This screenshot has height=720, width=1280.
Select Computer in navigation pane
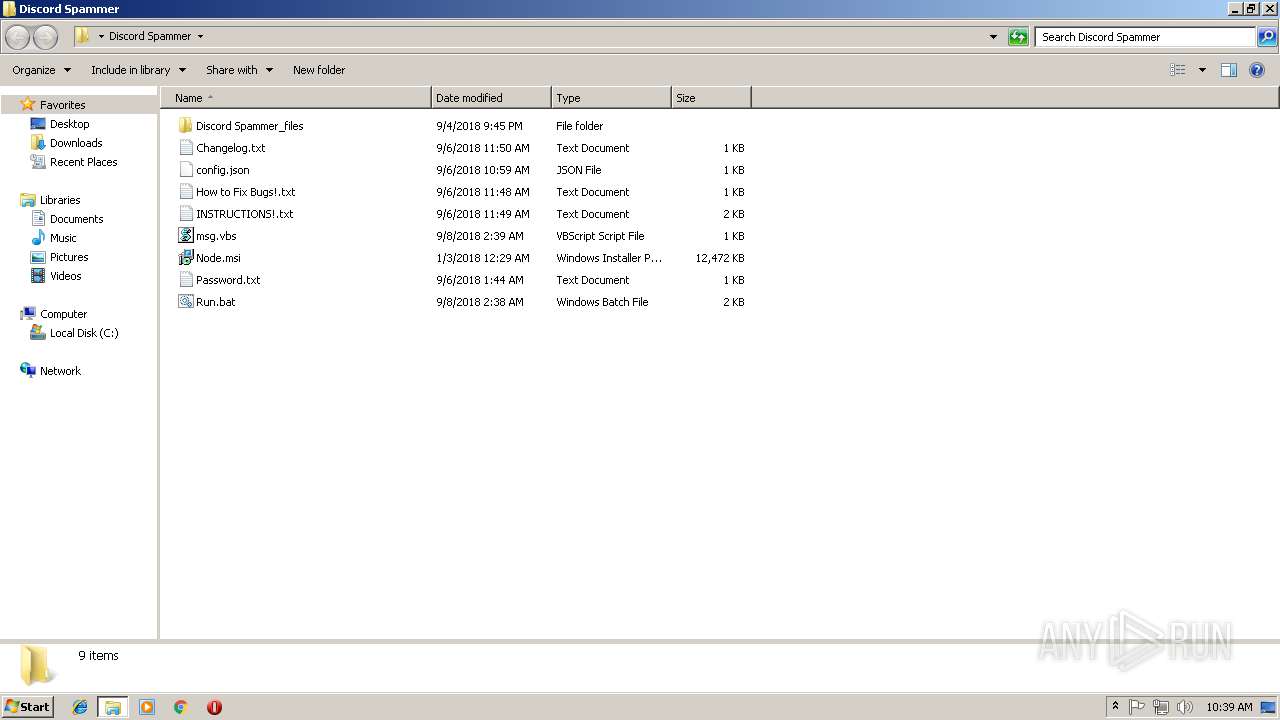click(x=63, y=314)
